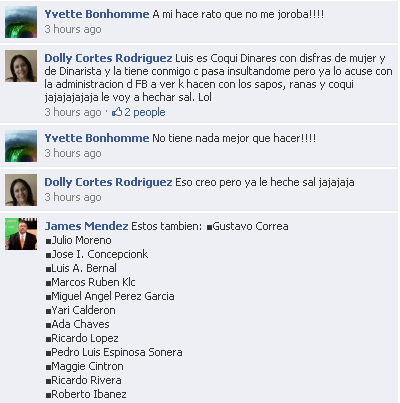Click Yvette's avatar beside 'A mi hace rato' comment

21,22
